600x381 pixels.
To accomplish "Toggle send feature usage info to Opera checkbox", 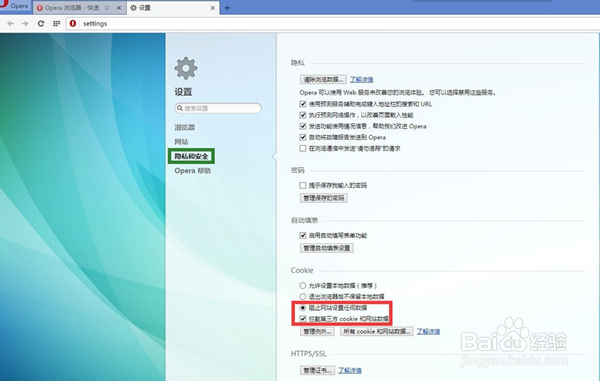I will pos(303,126).
